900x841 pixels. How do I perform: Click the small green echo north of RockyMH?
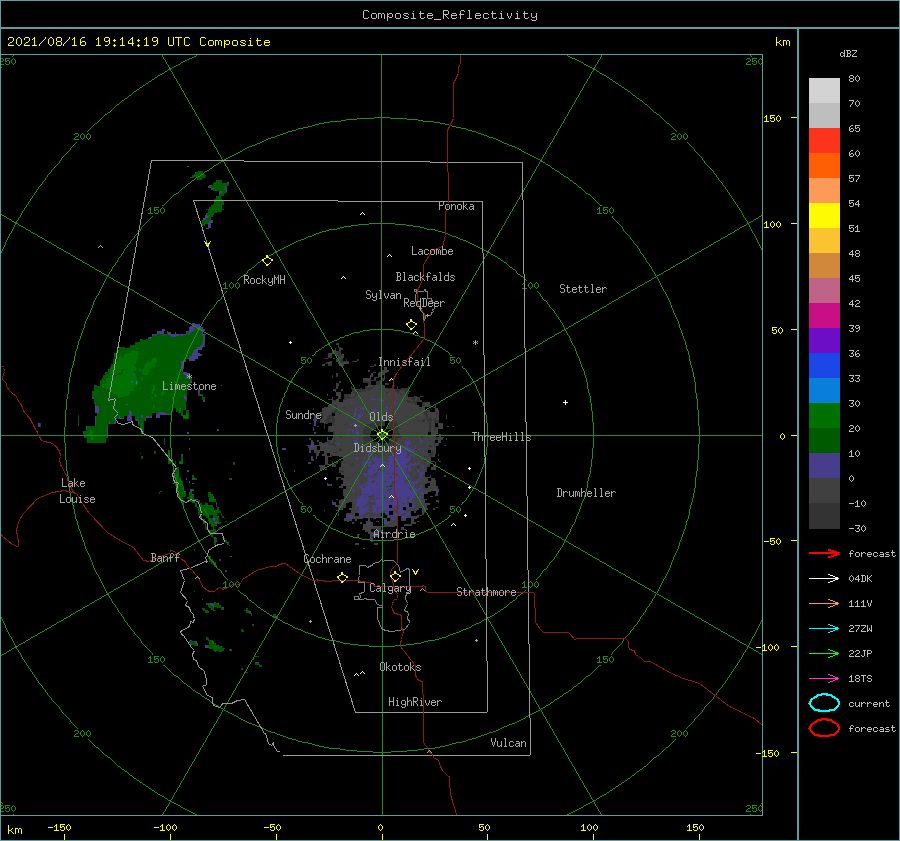[x=215, y=202]
